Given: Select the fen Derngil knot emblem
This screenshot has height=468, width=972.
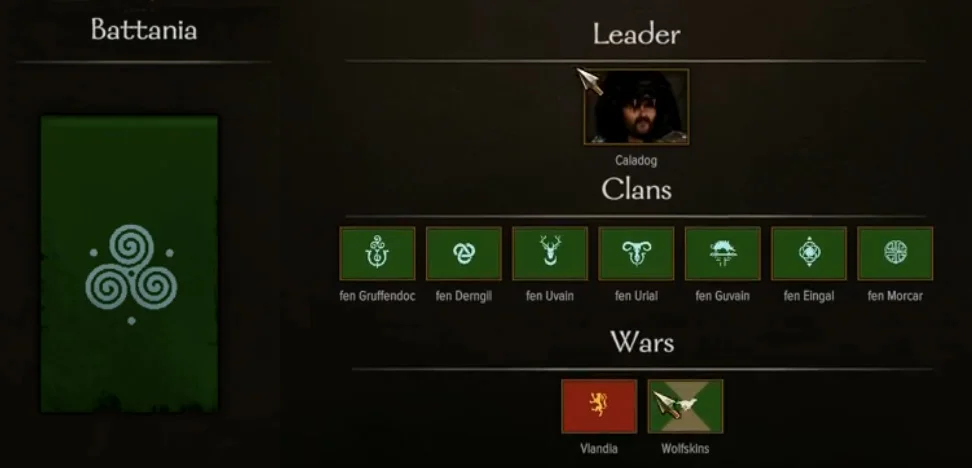Looking at the screenshot, I should tap(463, 253).
